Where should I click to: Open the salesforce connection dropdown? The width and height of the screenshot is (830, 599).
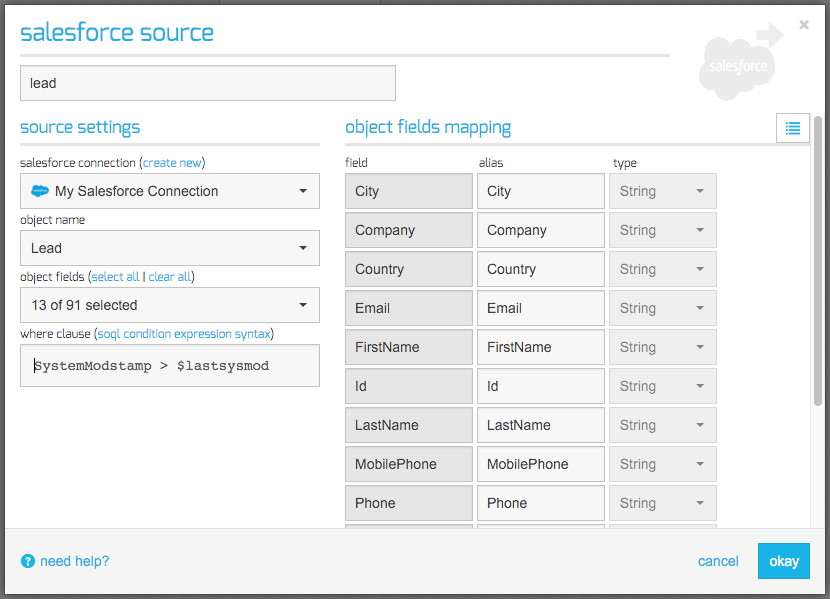point(170,191)
